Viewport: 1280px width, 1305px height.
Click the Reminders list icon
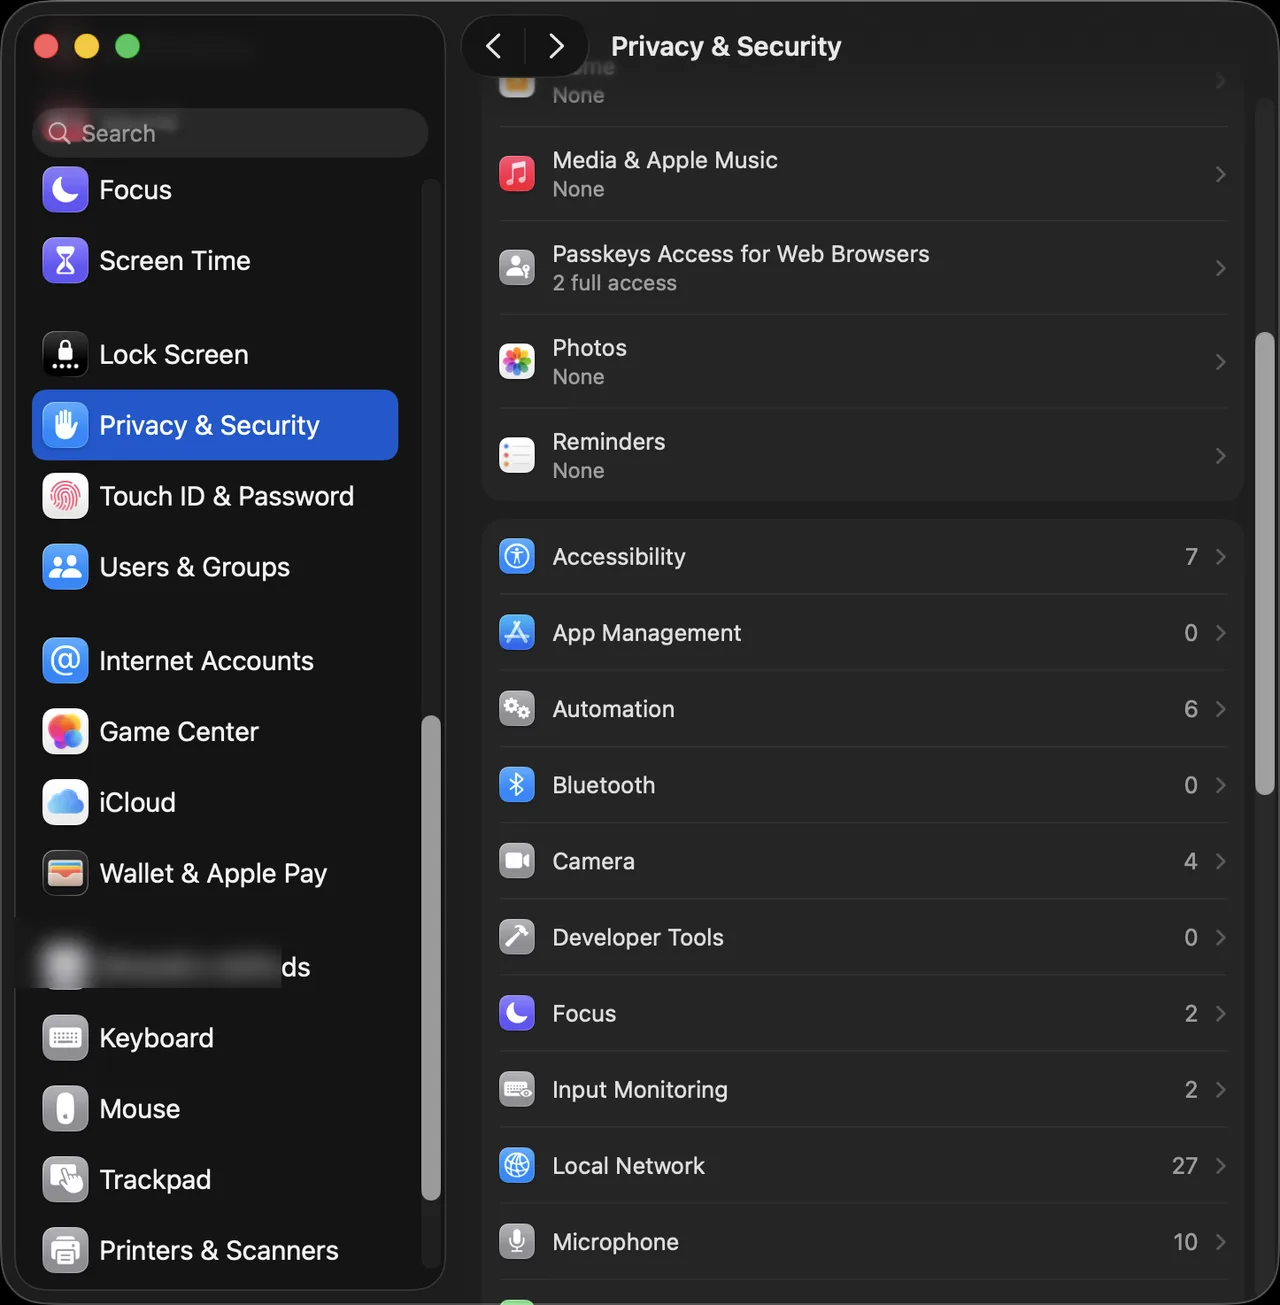click(x=517, y=456)
